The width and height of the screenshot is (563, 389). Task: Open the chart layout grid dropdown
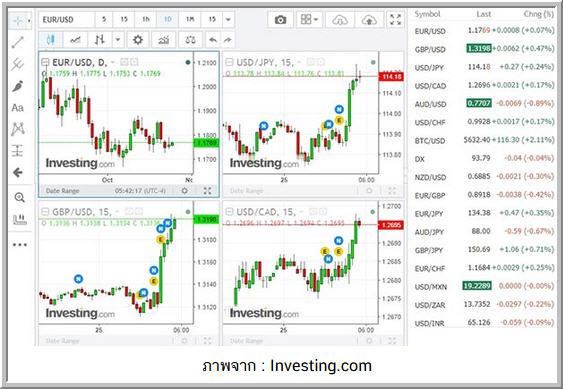point(309,20)
